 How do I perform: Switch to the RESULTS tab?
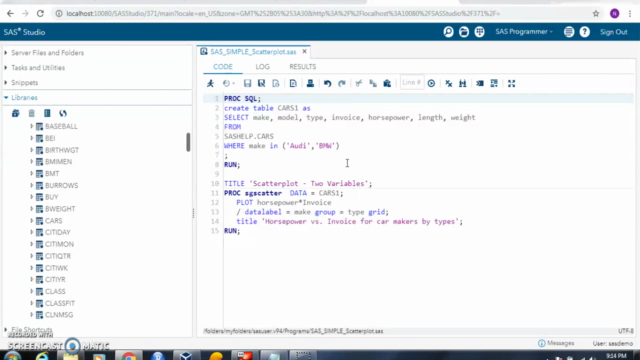pyautogui.click(x=302, y=67)
